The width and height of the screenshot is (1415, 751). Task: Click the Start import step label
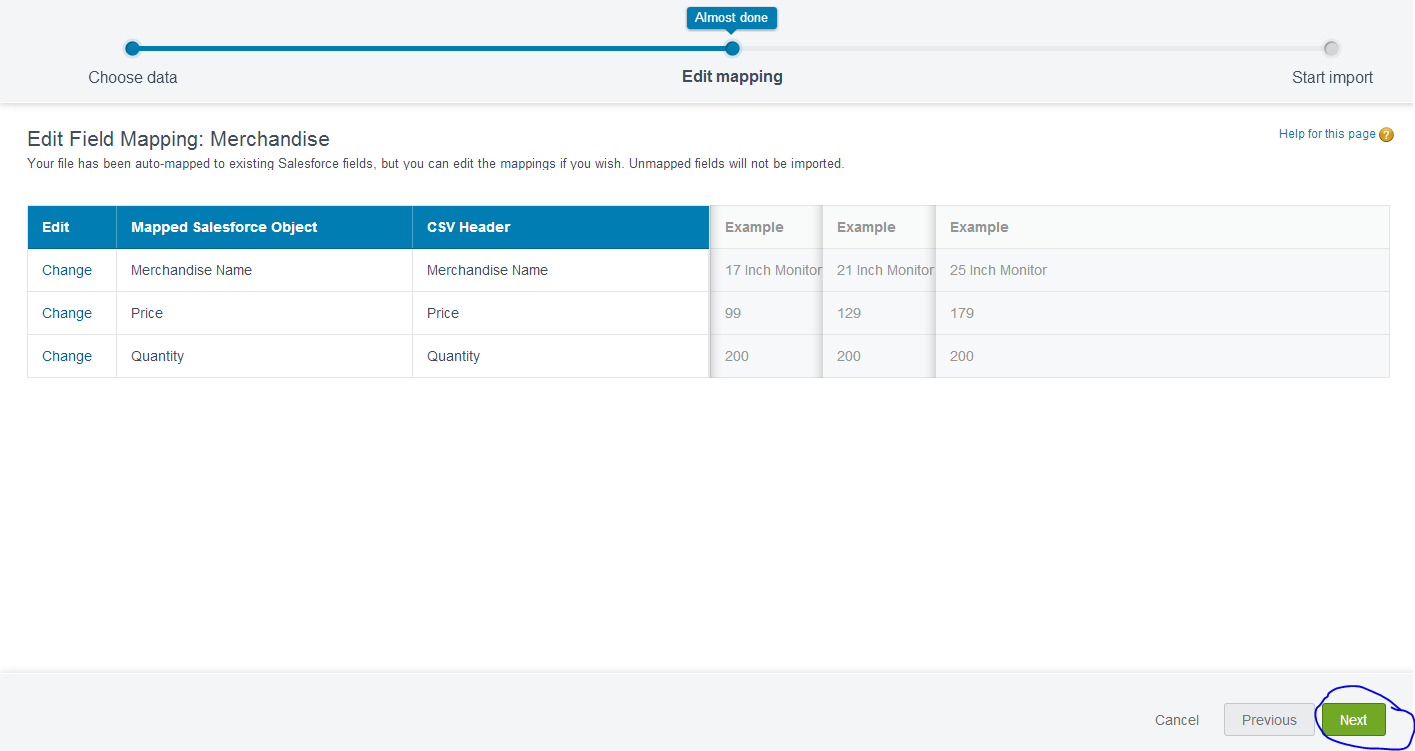[1332, 77]
